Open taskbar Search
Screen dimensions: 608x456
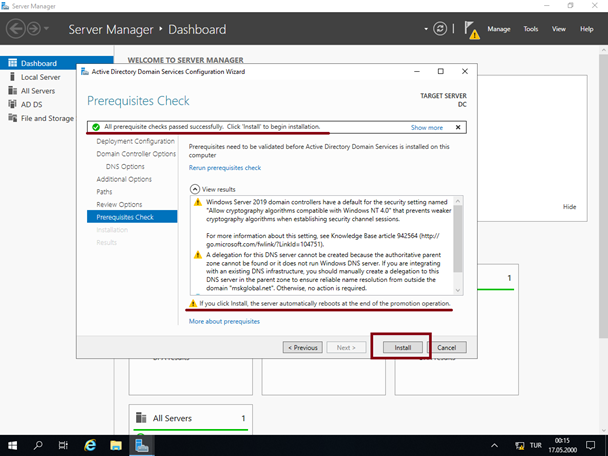pos(38,445)
